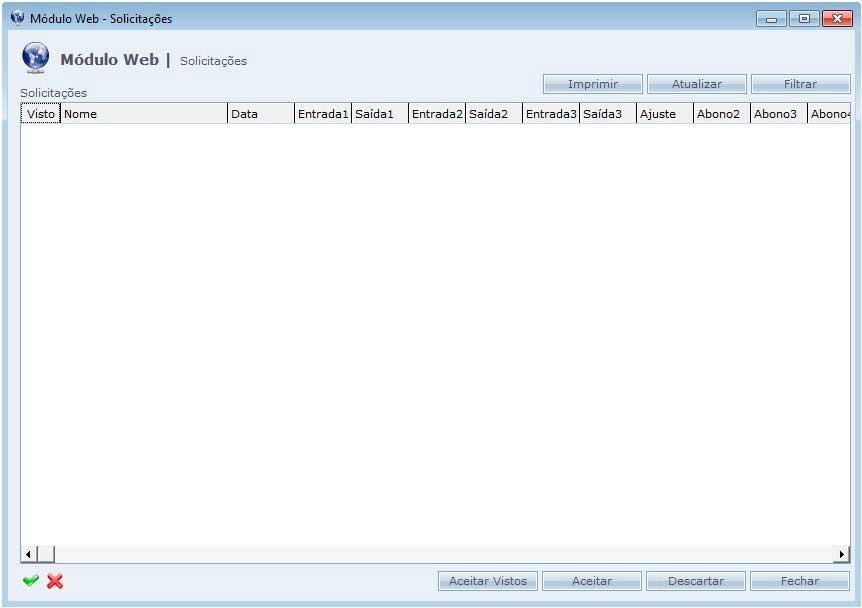The height and width of the screenshot is (608, 862).
Task: Maximize the Módulo Web window
Action: 804,18
